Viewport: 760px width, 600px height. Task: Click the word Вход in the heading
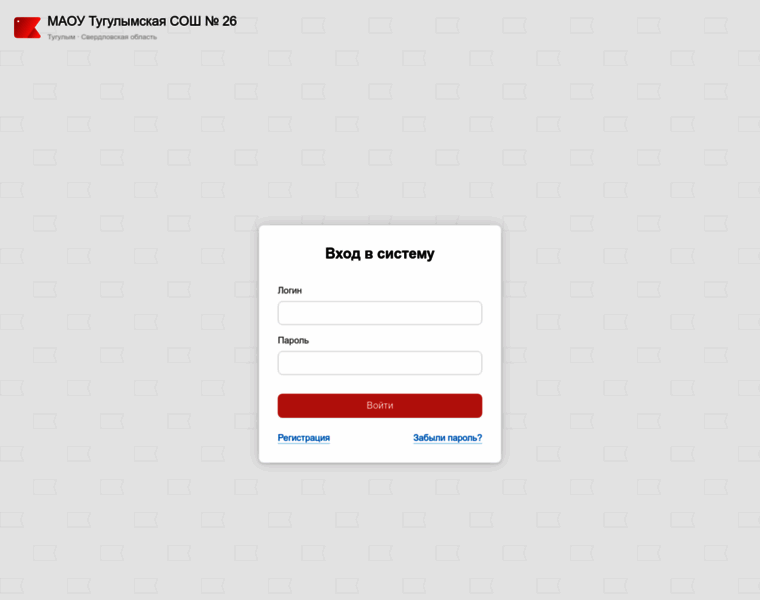point(343,253)
